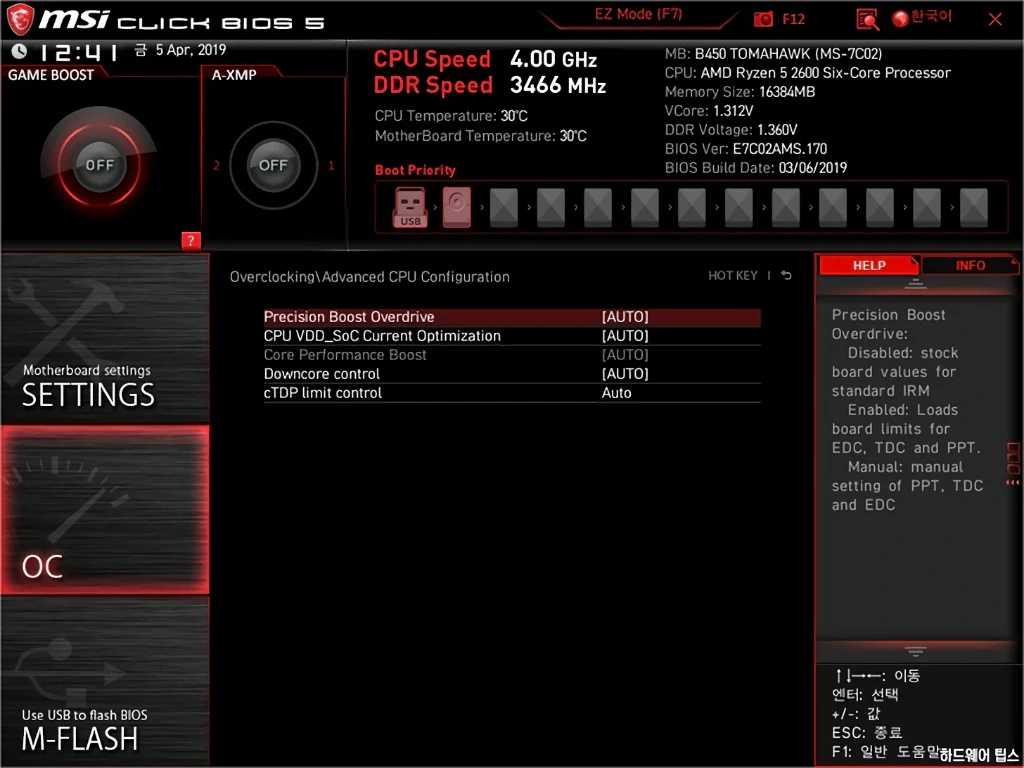Screen dimensions: 1024x768
Task: Click the side handle on the help panel
Action: click(x=1014, y=464)
